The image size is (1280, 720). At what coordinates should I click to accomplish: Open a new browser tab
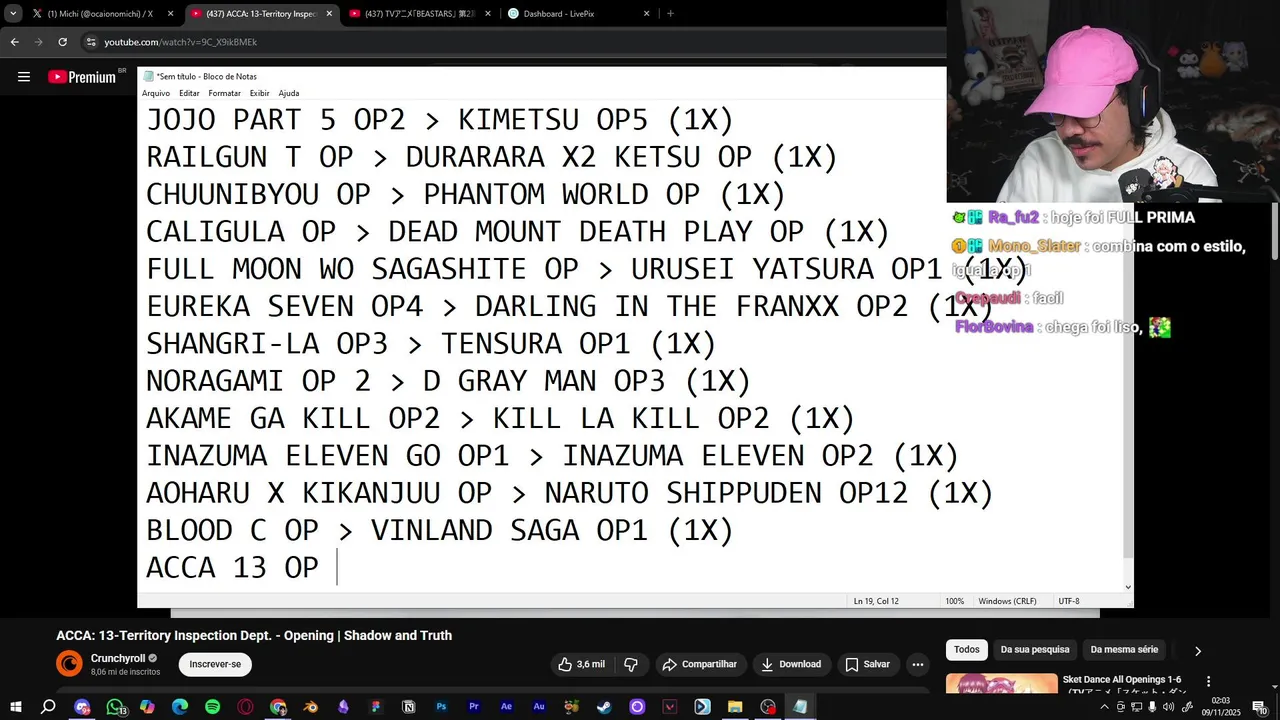(670, 14)
